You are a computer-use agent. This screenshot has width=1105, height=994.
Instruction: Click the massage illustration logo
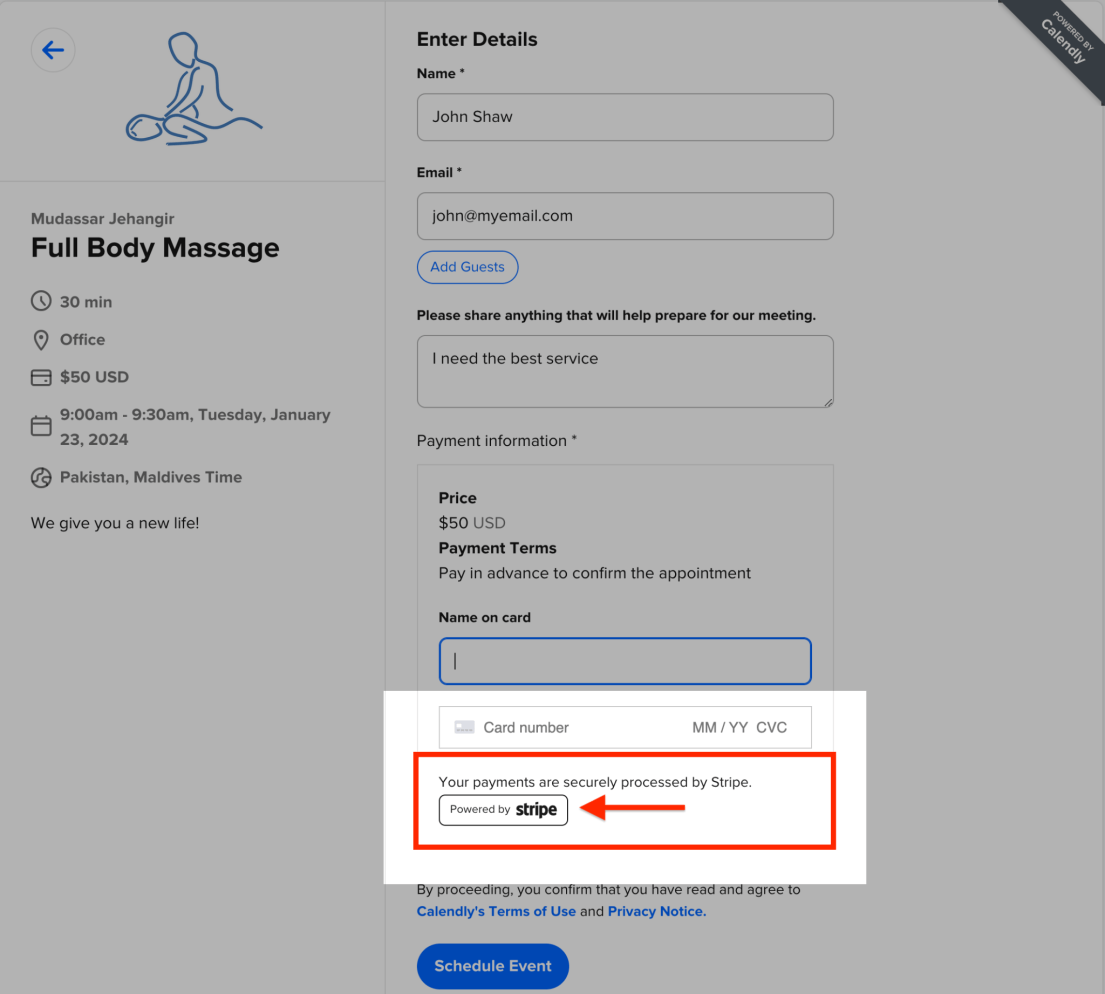[194, 89]
